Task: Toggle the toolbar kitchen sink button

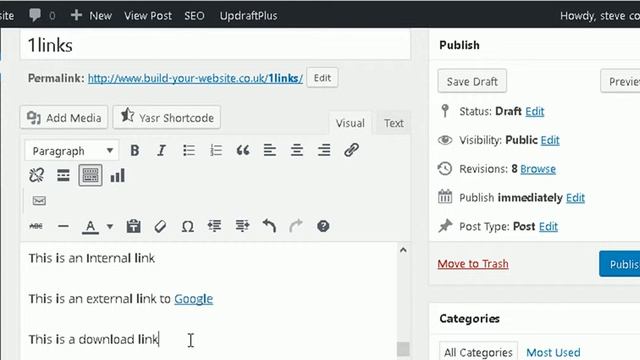Action: (x=90, y=176)
